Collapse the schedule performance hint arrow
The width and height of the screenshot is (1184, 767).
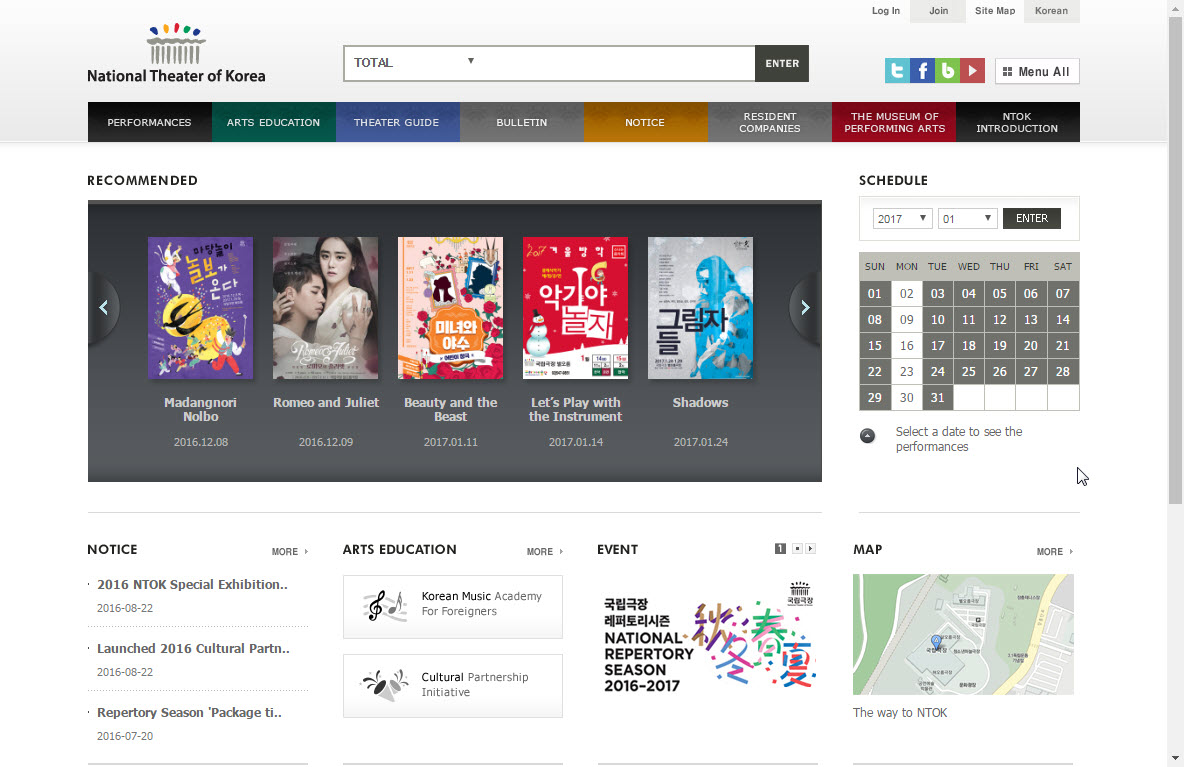click(x=867, y=436)
